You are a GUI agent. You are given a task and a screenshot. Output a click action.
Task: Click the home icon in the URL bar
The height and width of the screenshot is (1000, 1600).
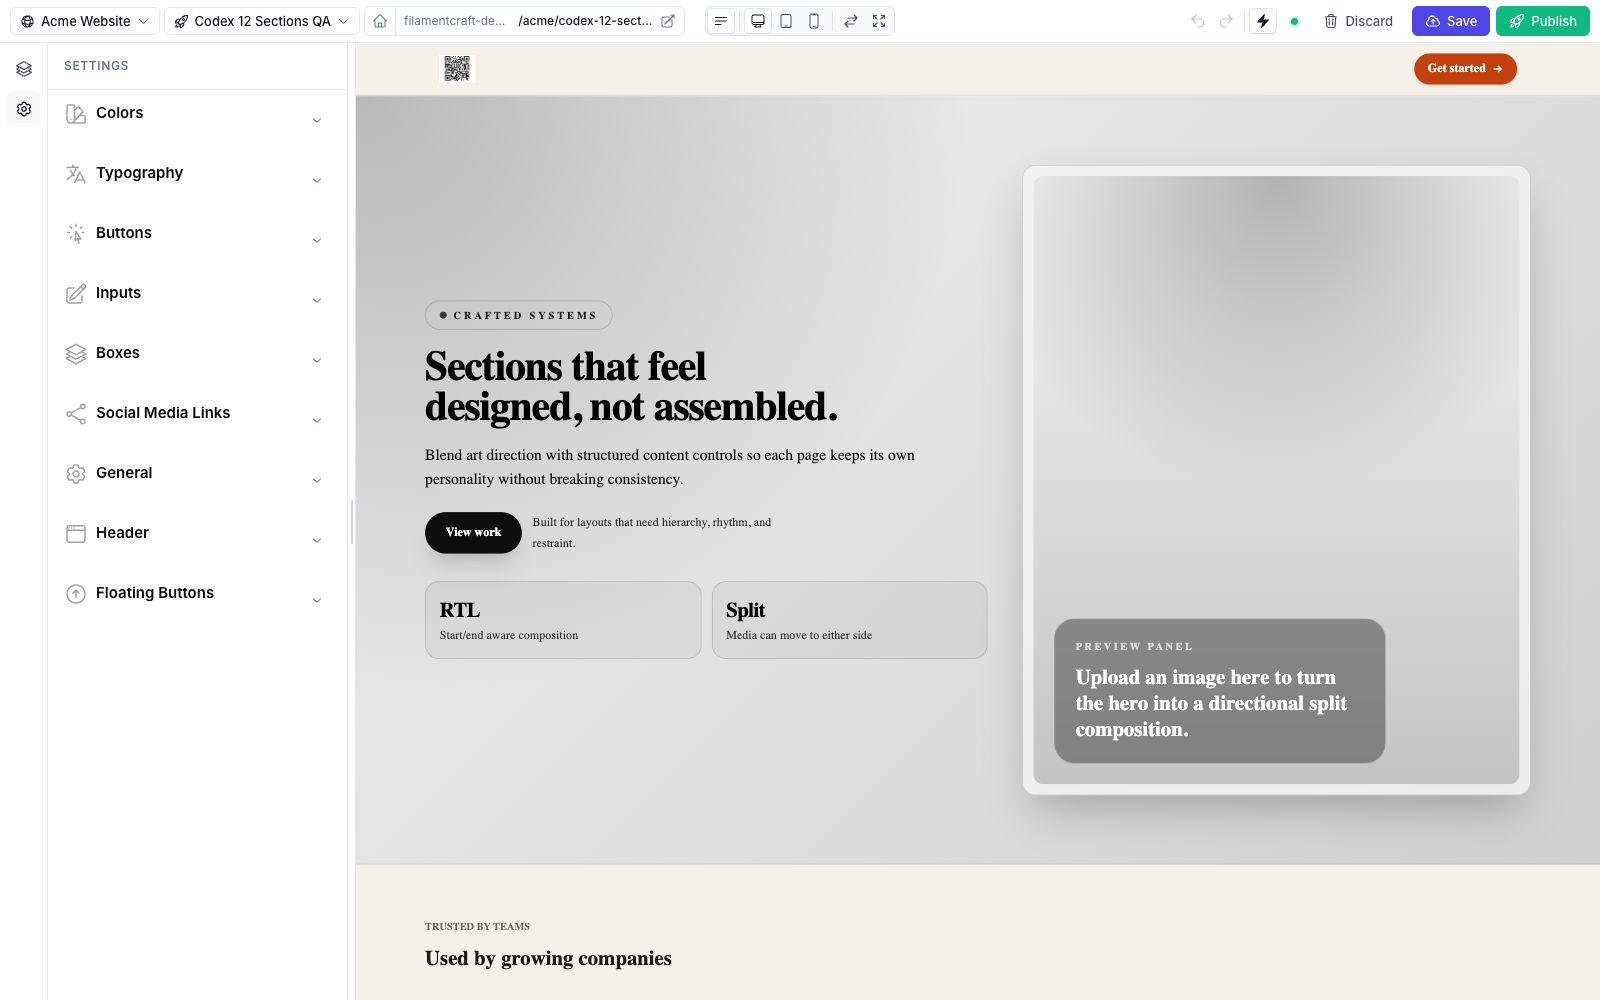click(x=380, y=21)
